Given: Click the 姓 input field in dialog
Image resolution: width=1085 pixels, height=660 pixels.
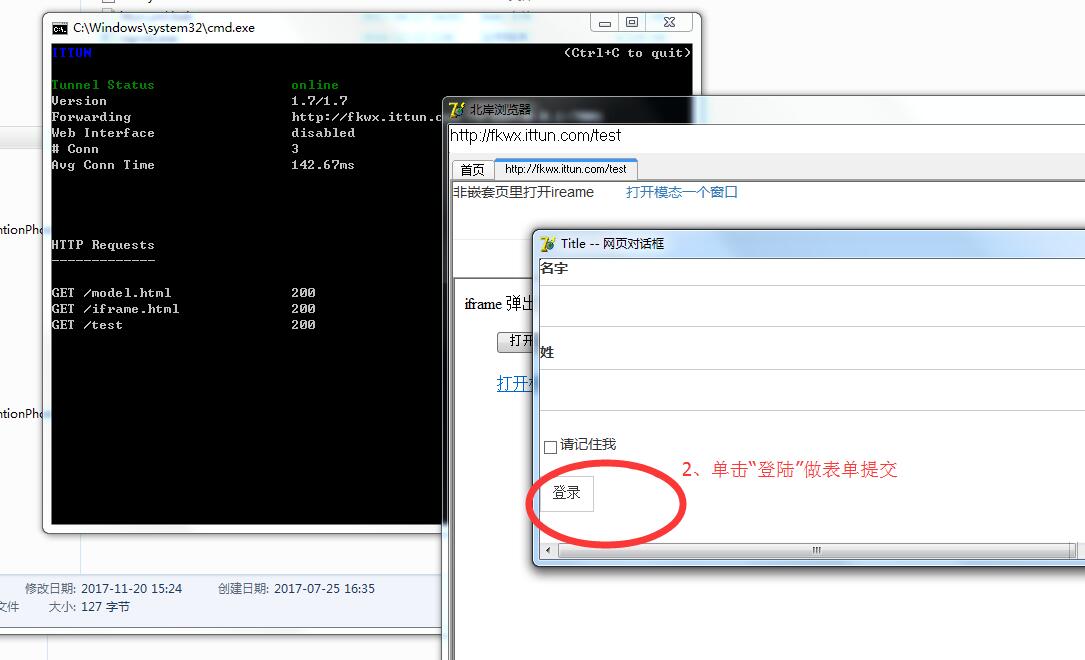Looking at the screenshot, I should point(812,389).
